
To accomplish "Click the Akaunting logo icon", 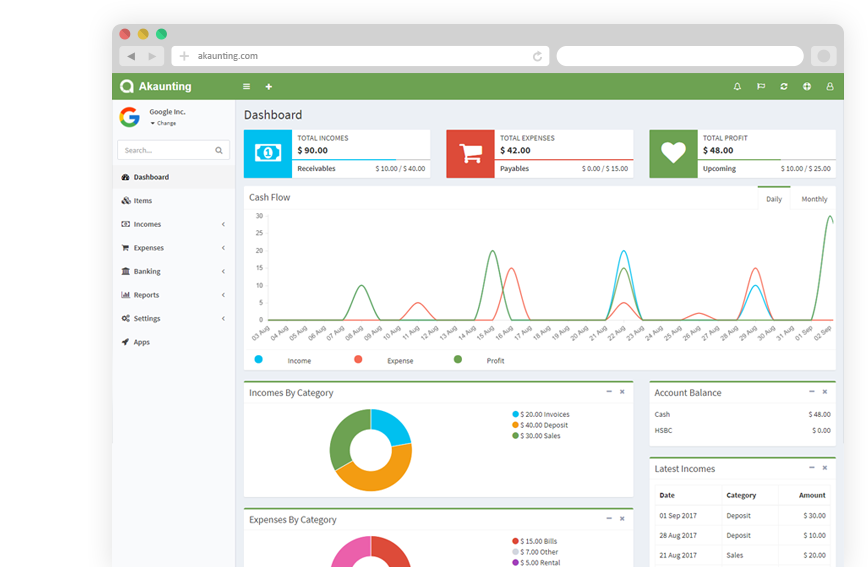I will pos(127,86).
